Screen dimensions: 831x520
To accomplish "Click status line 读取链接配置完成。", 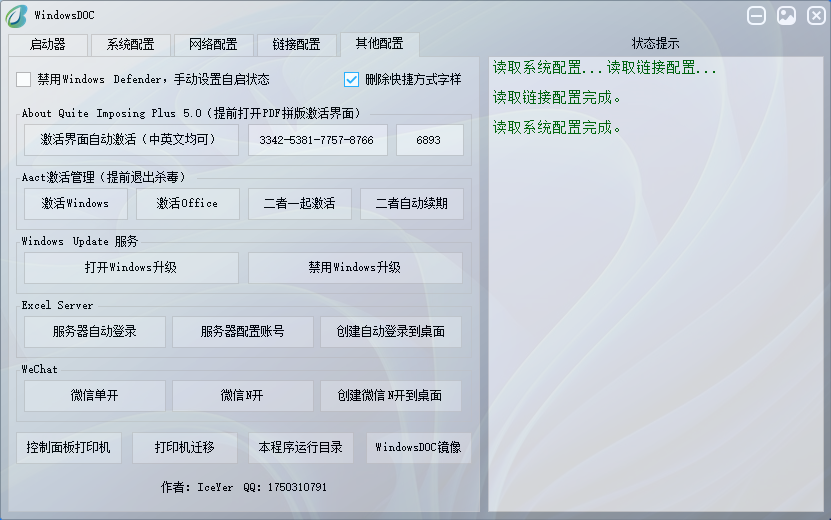I will [x=556, y=98].
